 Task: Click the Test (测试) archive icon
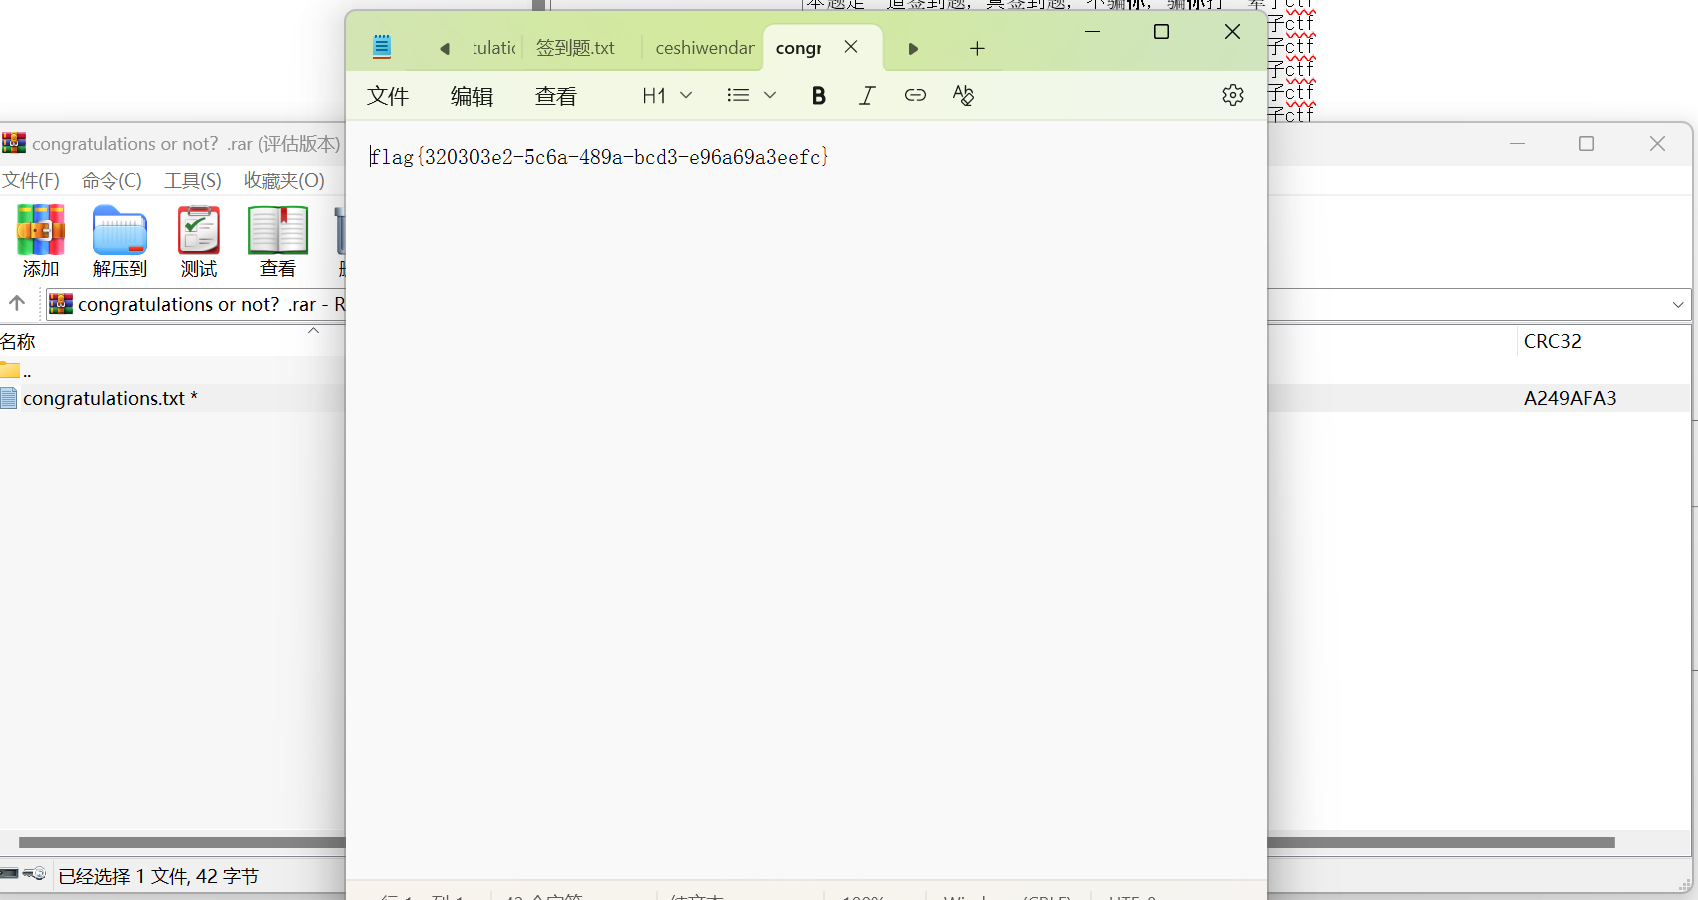coord(199,241)
